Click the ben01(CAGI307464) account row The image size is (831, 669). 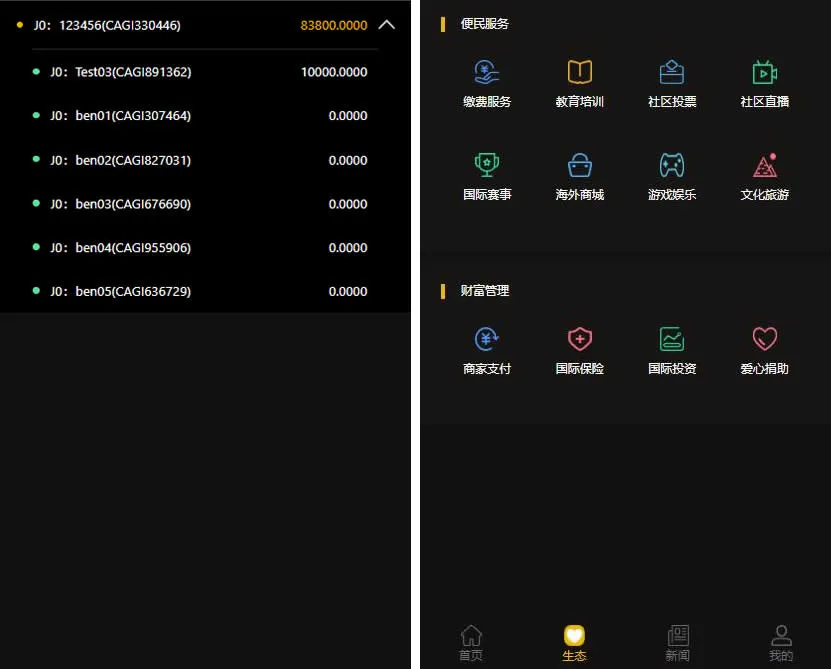pyautogui.click(x=200, y=115)
